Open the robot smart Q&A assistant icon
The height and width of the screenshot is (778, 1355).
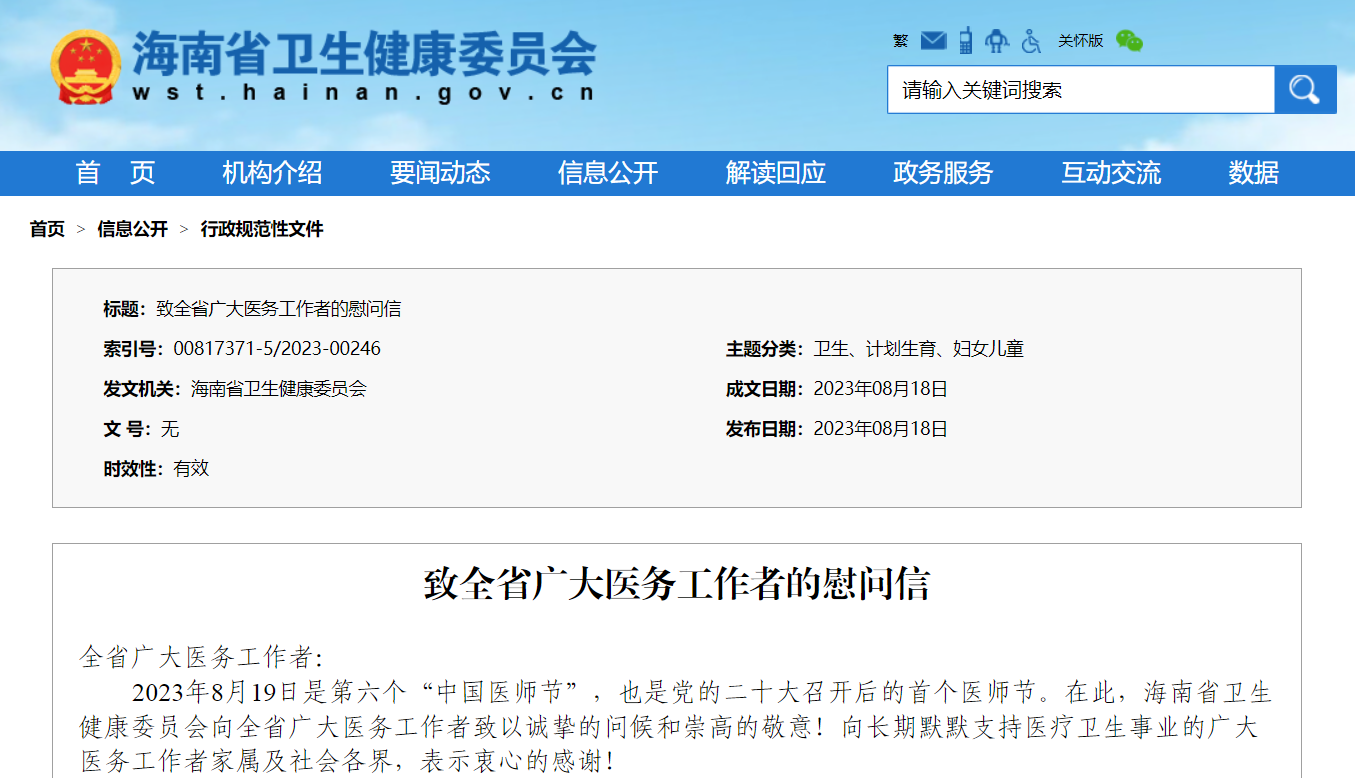point(996,40)
